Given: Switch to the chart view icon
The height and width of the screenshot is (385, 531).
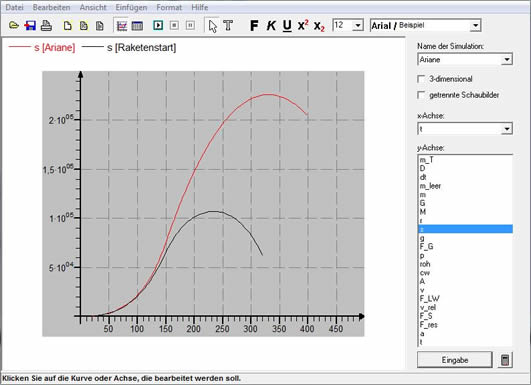Looking at the screenshot, I should click(x=121, y=26).
